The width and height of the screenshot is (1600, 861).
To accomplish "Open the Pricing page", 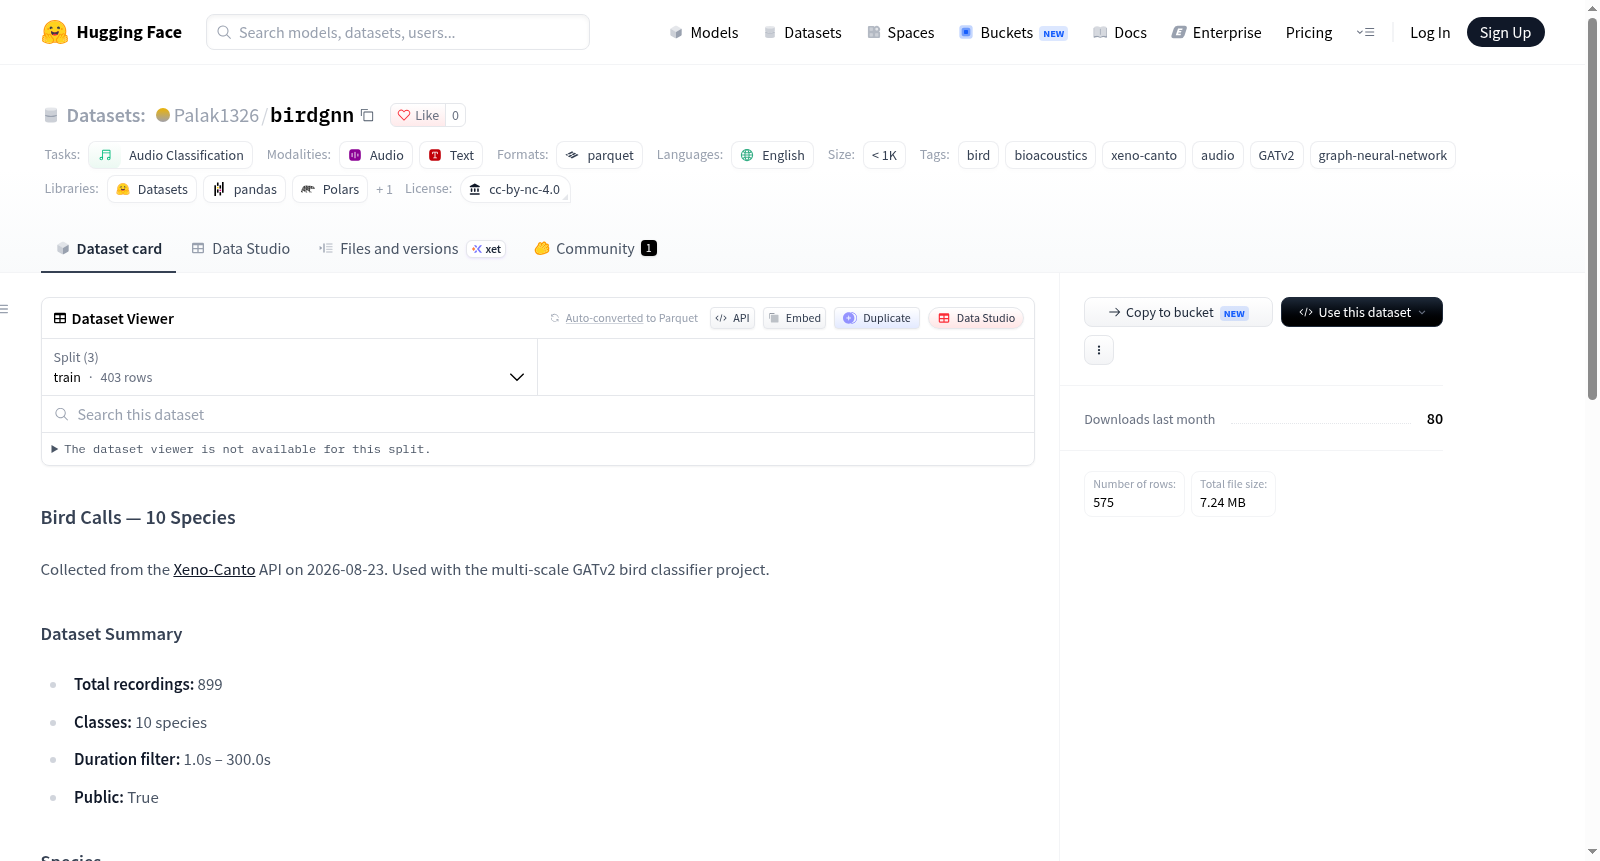I will pos(1309,32).
